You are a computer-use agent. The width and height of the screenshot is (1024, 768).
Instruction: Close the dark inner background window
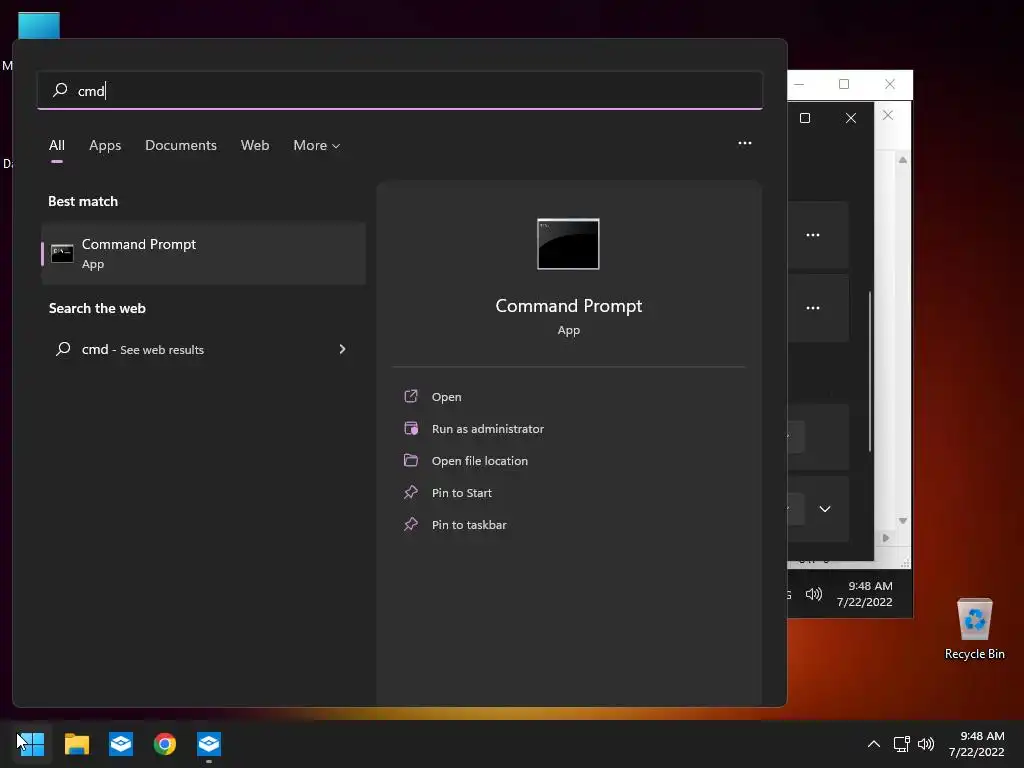[x=850, y=118]
